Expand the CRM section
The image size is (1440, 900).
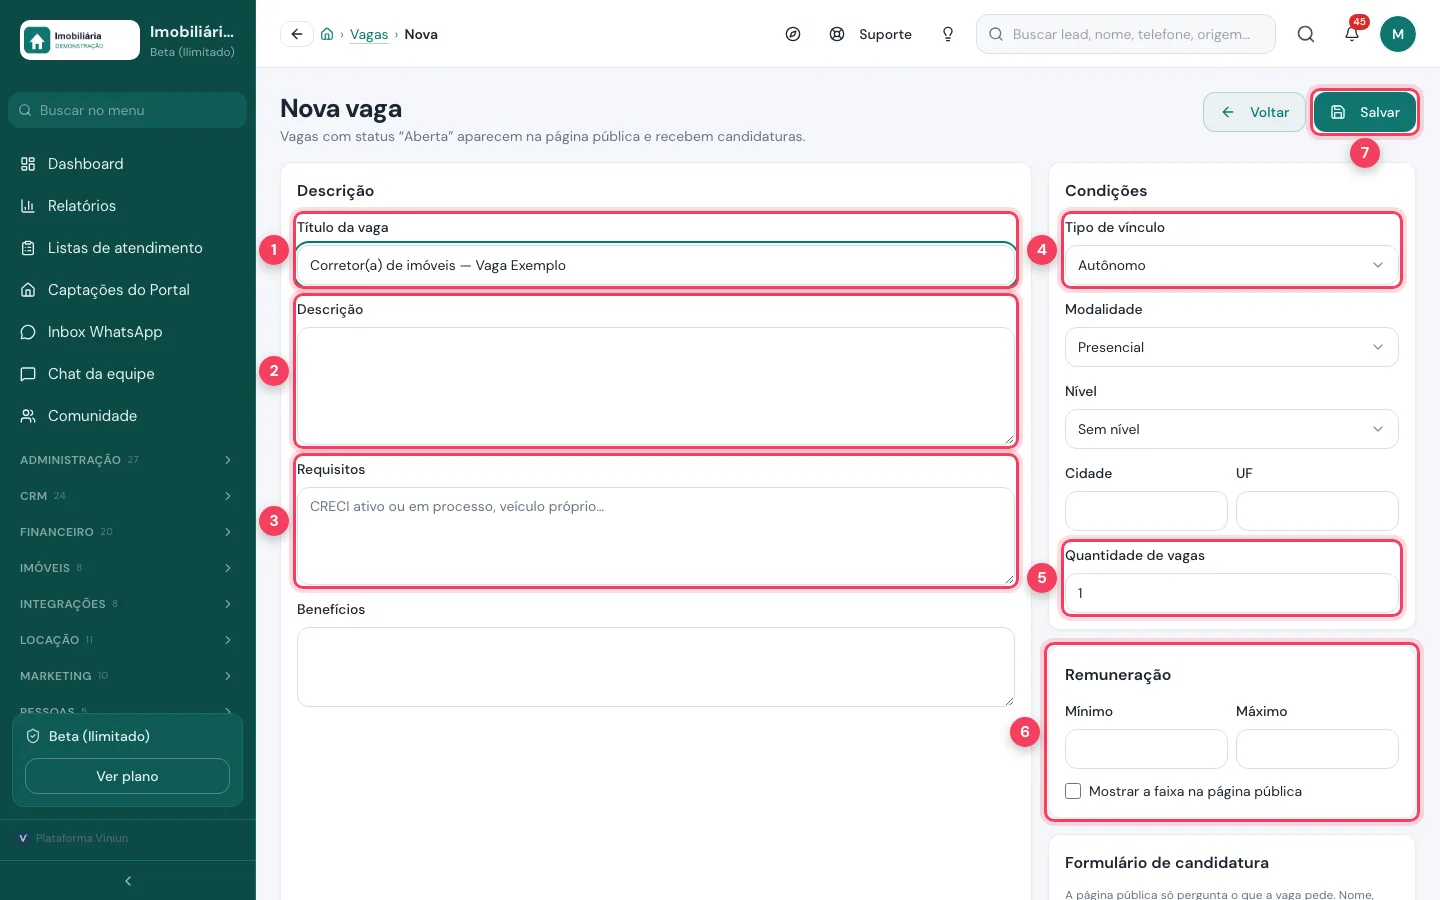[127, 496]
